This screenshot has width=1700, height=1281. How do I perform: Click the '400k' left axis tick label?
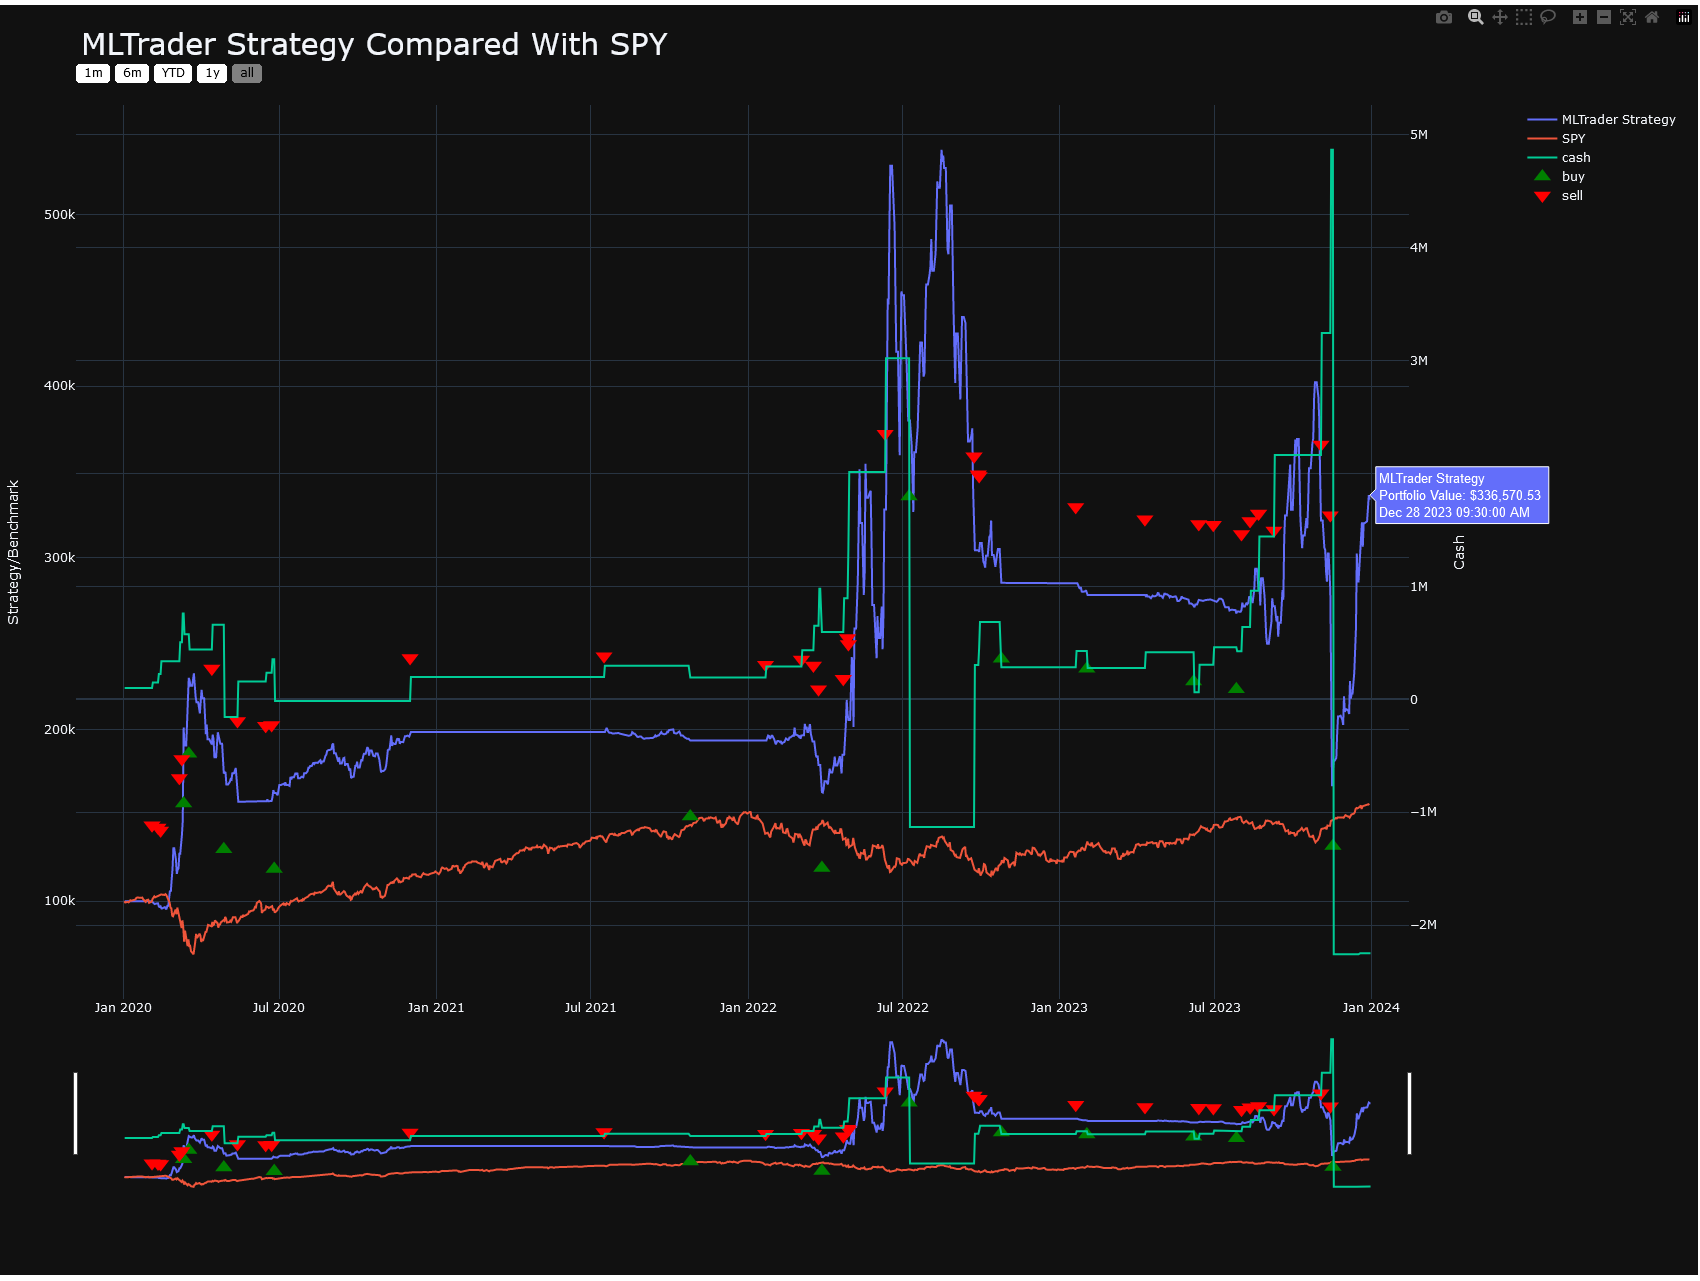coord(59,386)
